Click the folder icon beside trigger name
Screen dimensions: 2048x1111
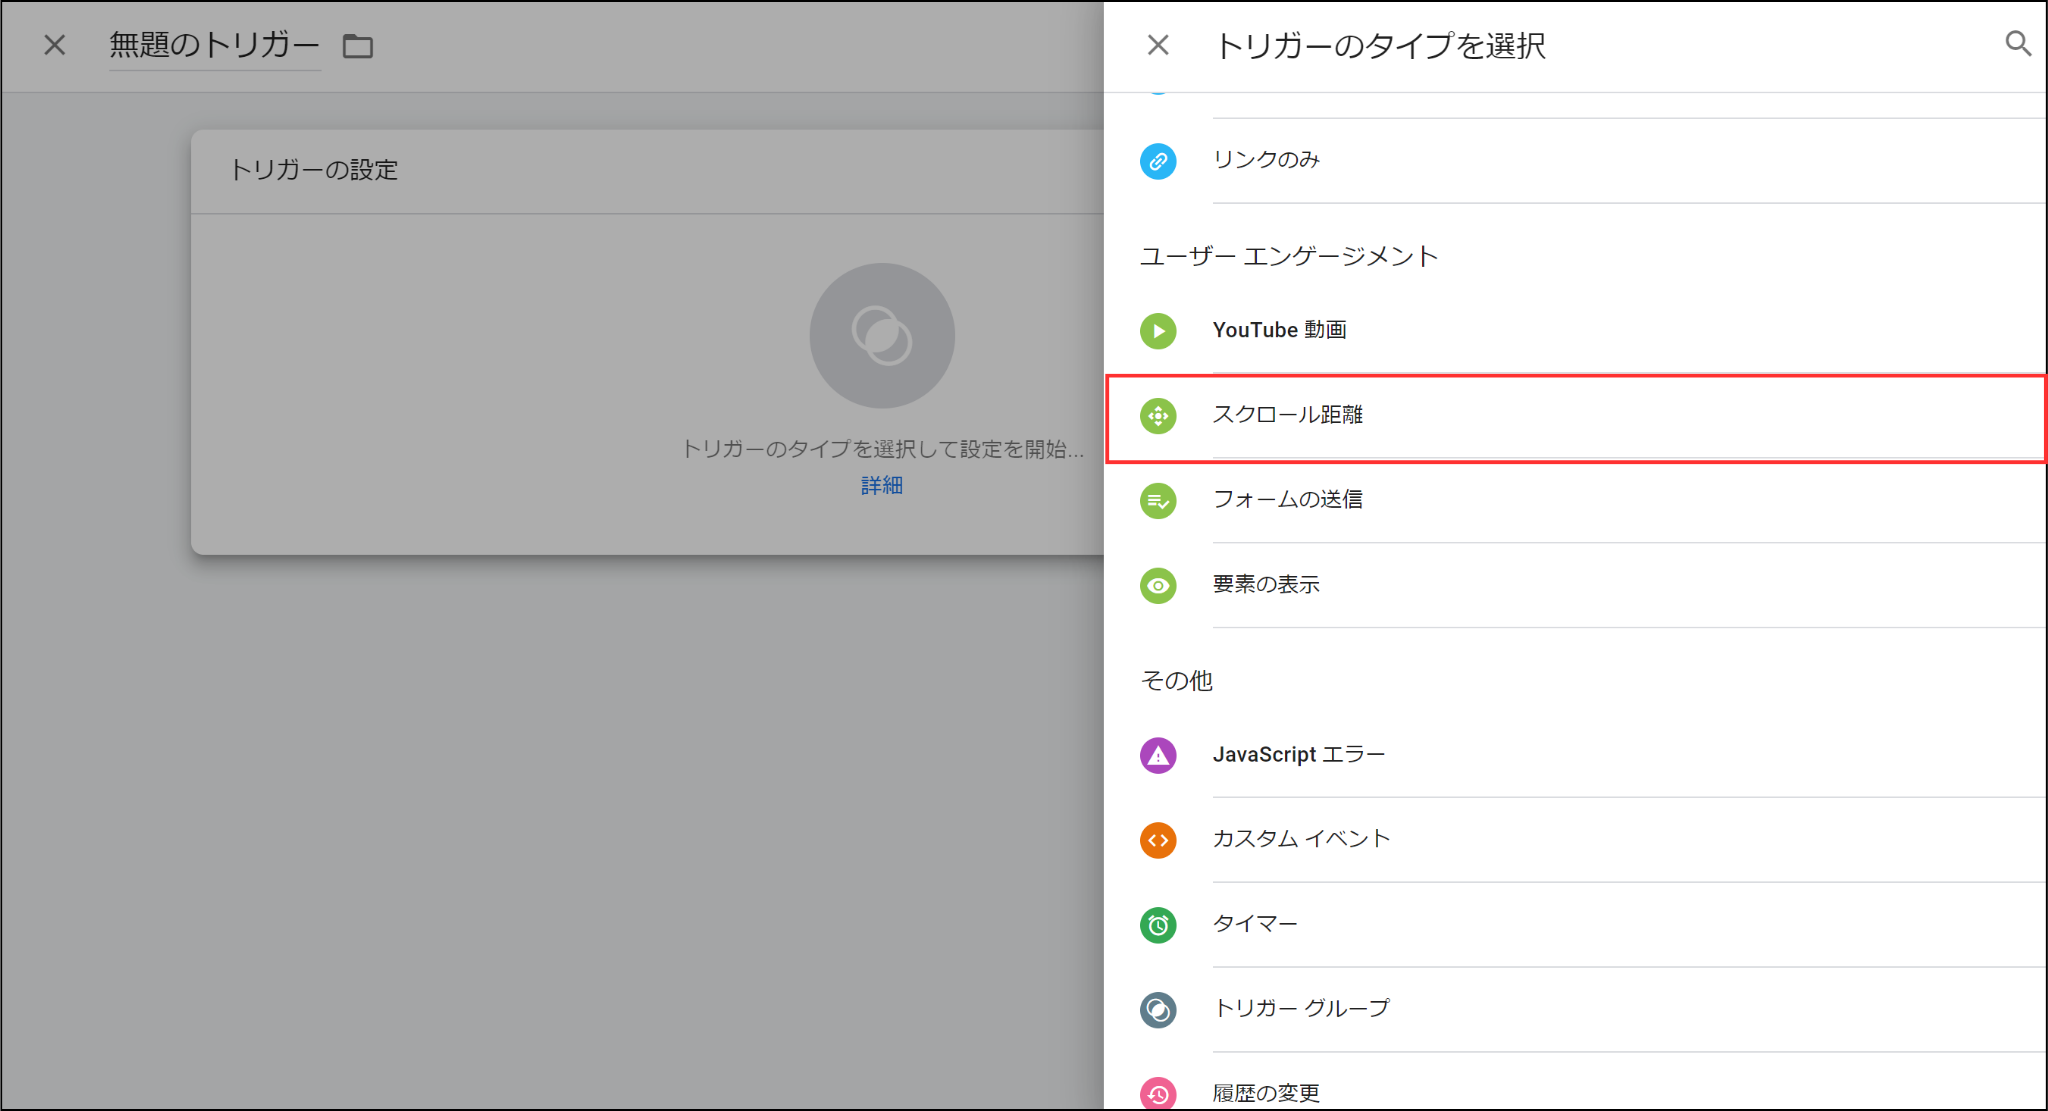[358, 46]
